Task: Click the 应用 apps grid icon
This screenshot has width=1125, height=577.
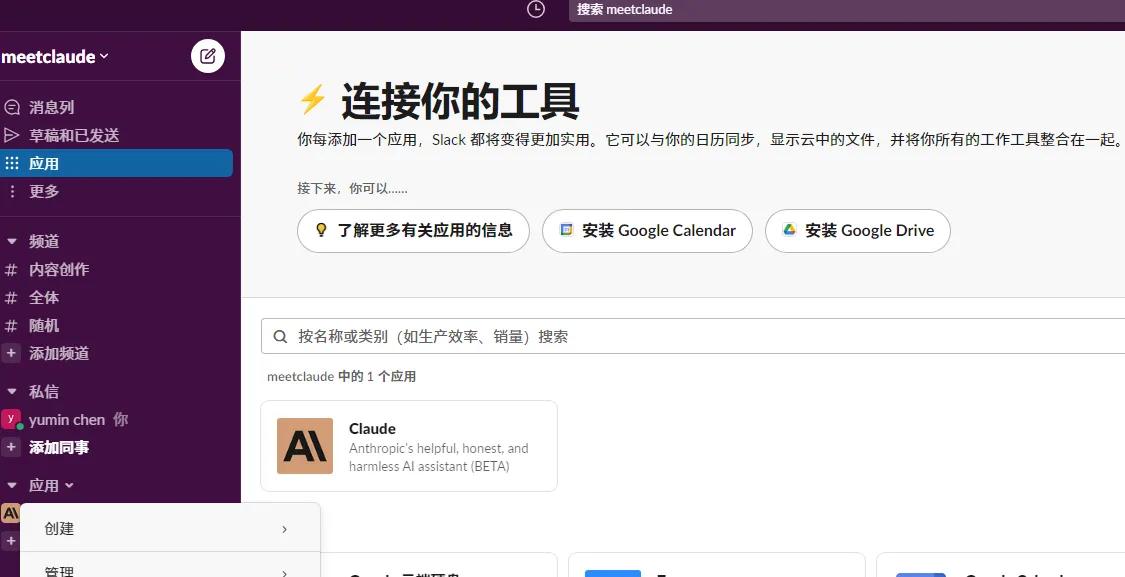Action: [11, 163]
